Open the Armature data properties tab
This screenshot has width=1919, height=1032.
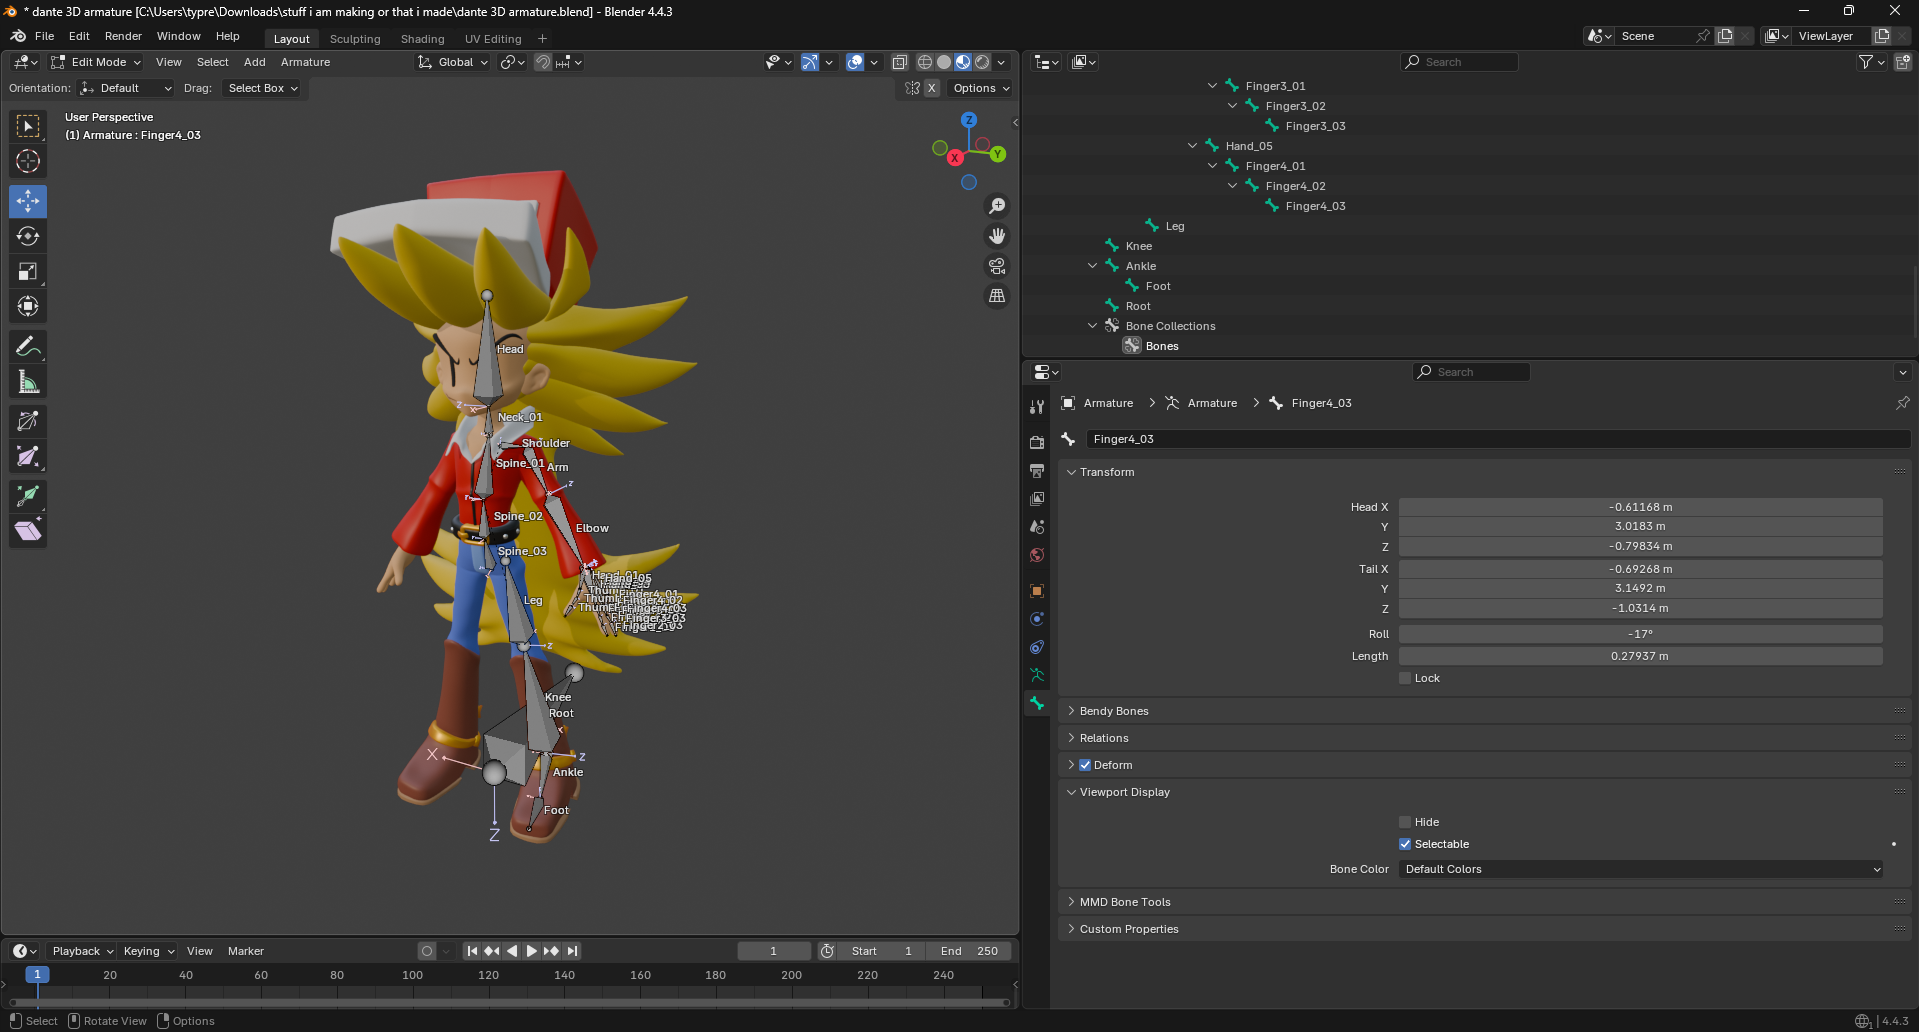pyautogui.click(x=1037, y=675)
